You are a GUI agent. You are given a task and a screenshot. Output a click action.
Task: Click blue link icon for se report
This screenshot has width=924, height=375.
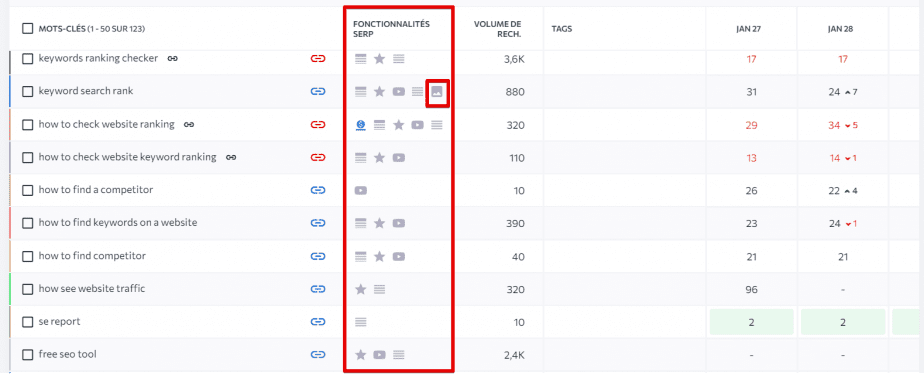[318, 322]
